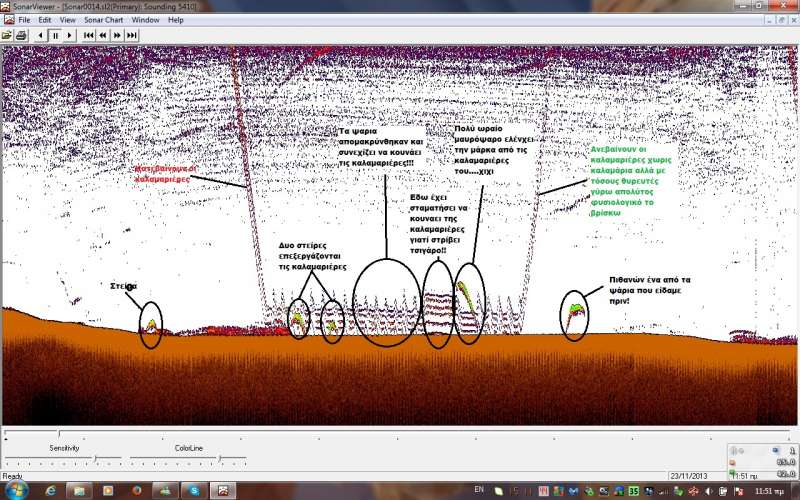Screen dimensions: 800x500
Task: Open the File menu
Action: 24,20
